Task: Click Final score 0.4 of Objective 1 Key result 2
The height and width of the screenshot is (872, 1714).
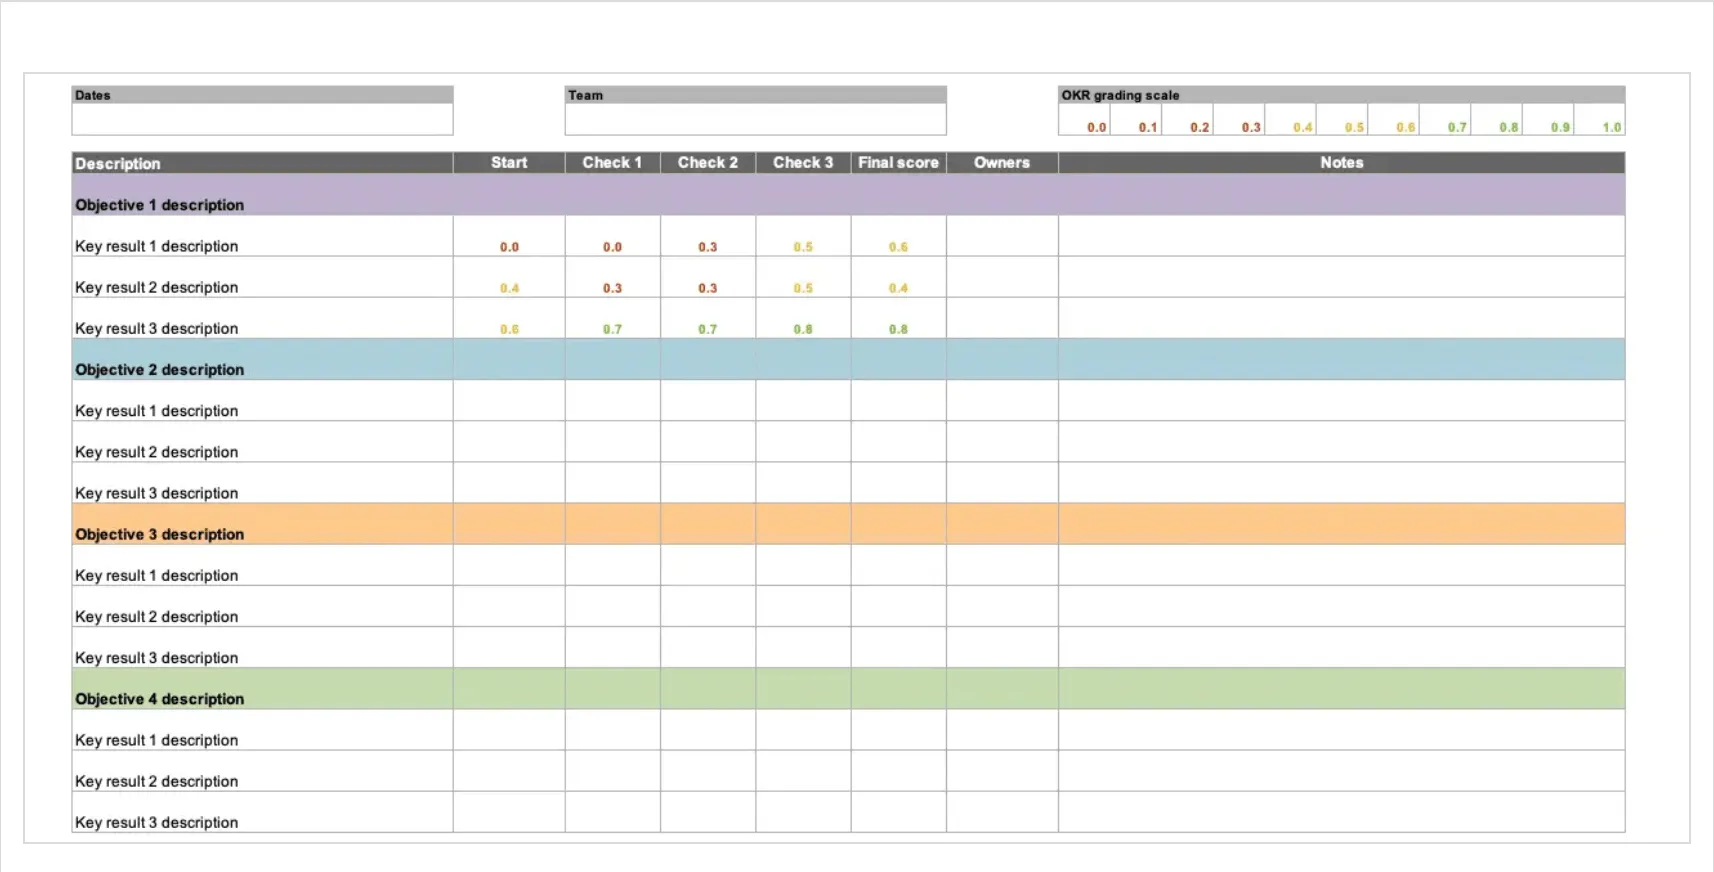Action: coord(898,288)
